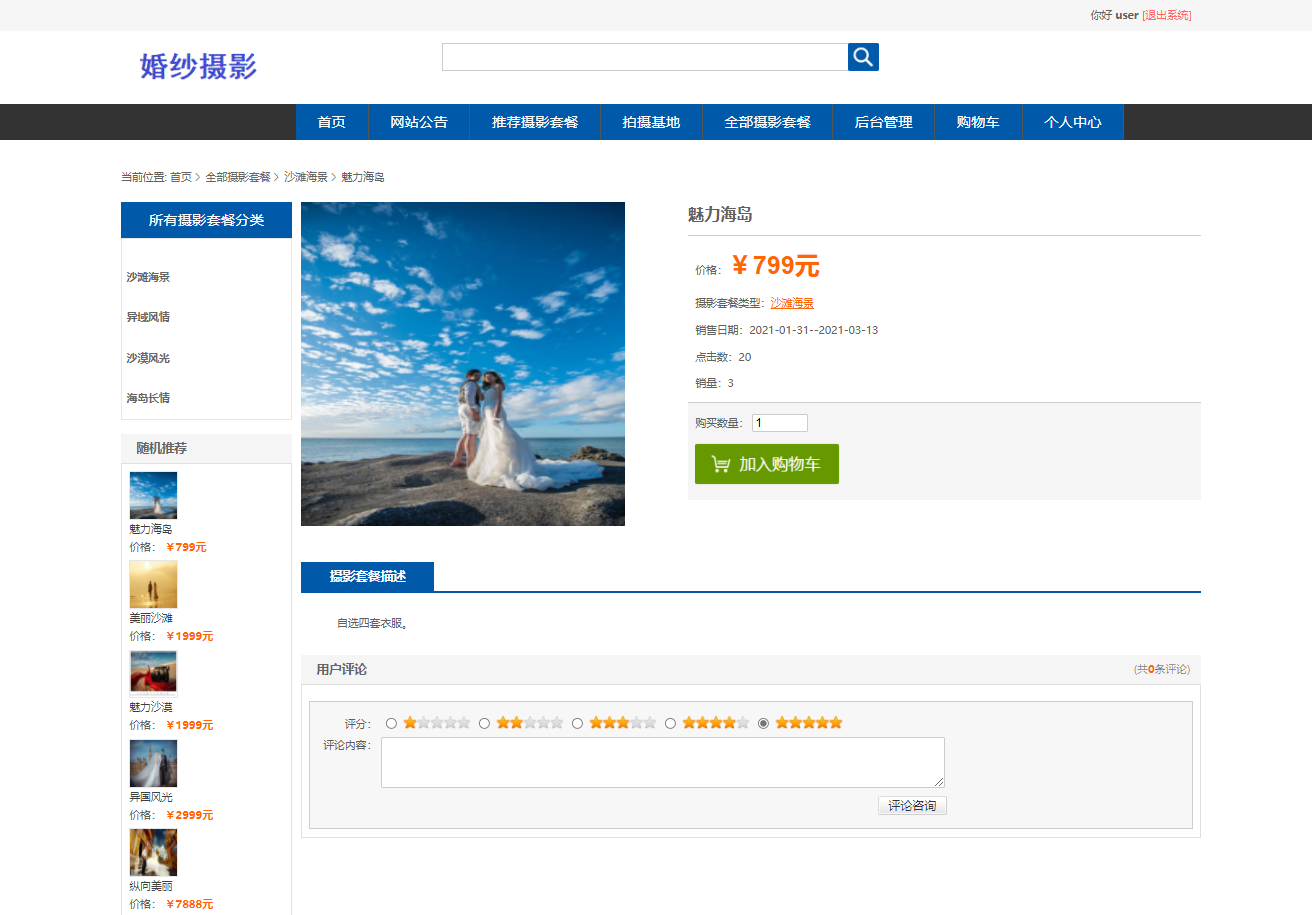1312x915 pixels.
Task: Click the 退出系统 logout link
Action: [x=1166, y=15]
